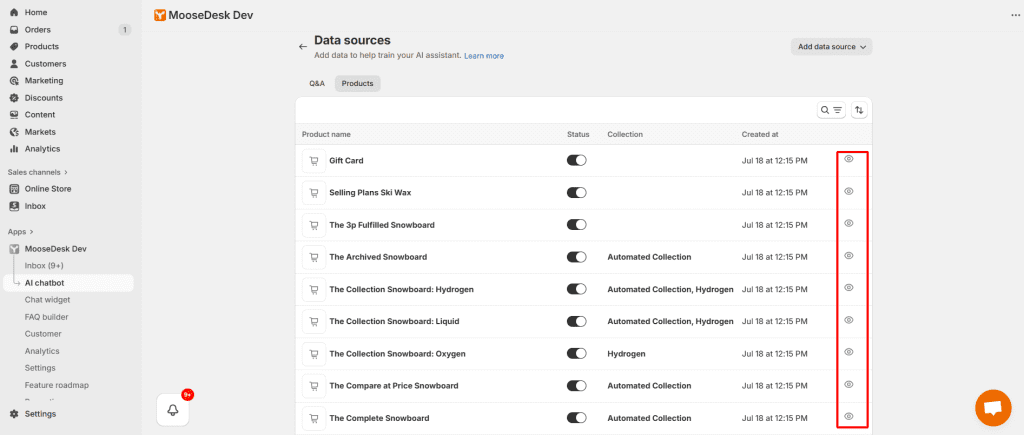The image size is (1024, 435).
Task: Toggle The Complete Snowboard status switch
Action: (577, 418)
